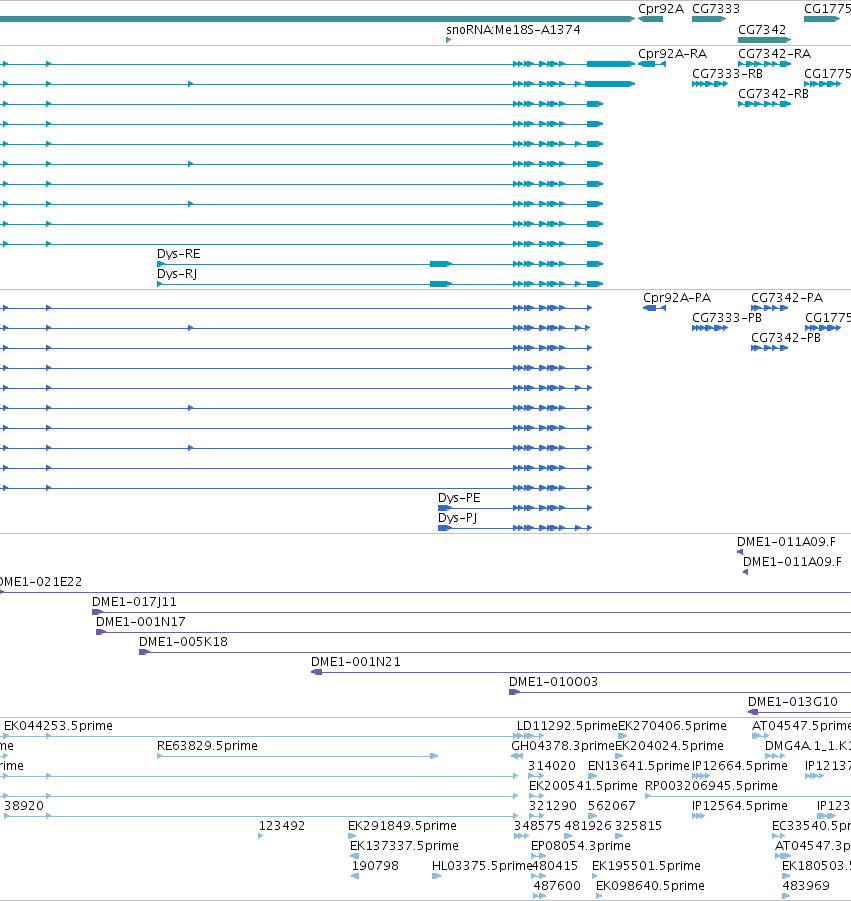
Task: Select the AT04547.5prime EST
Action: 760,736
